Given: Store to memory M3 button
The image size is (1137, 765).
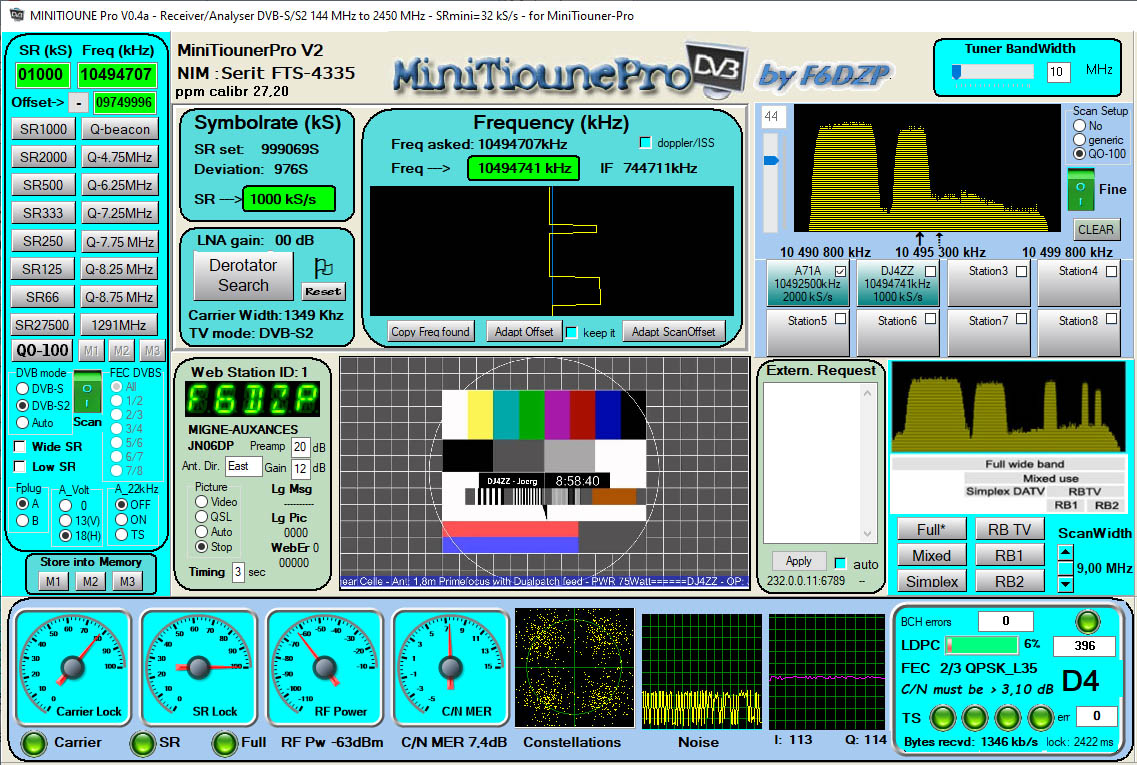Looking at the screenshot, I should (x=128, y=582).
